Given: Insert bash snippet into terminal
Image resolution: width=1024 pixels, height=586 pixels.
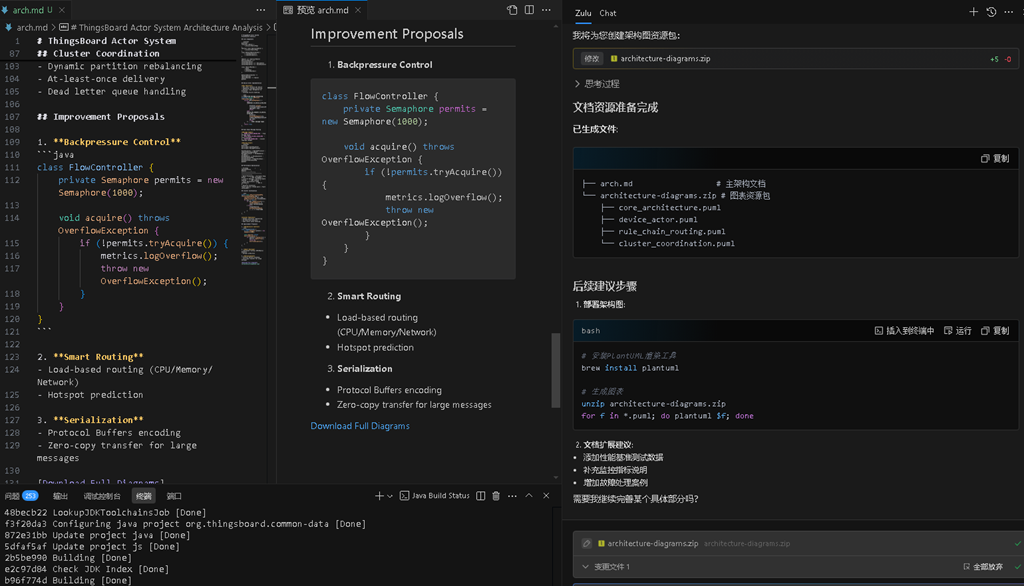Looking at the screenshot, I should click(x=904, y=331).
